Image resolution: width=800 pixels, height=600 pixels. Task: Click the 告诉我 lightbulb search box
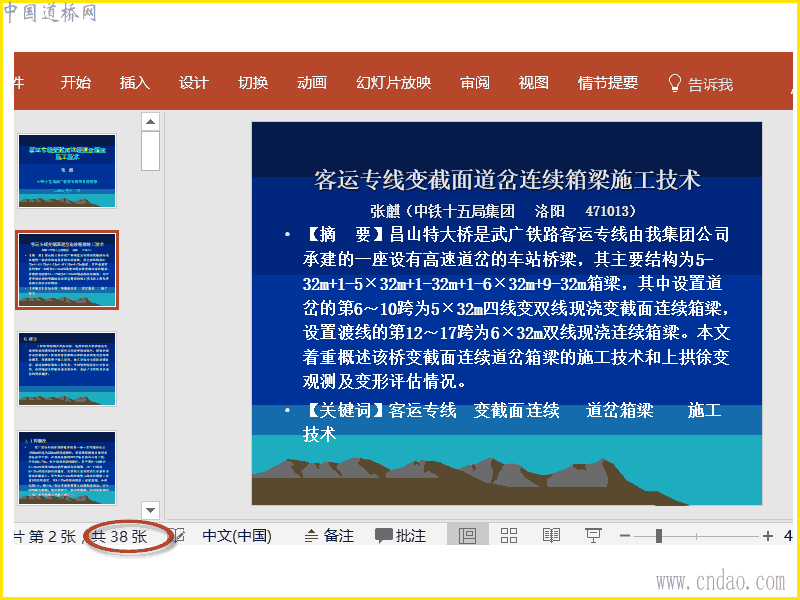(x=701, y=84)
